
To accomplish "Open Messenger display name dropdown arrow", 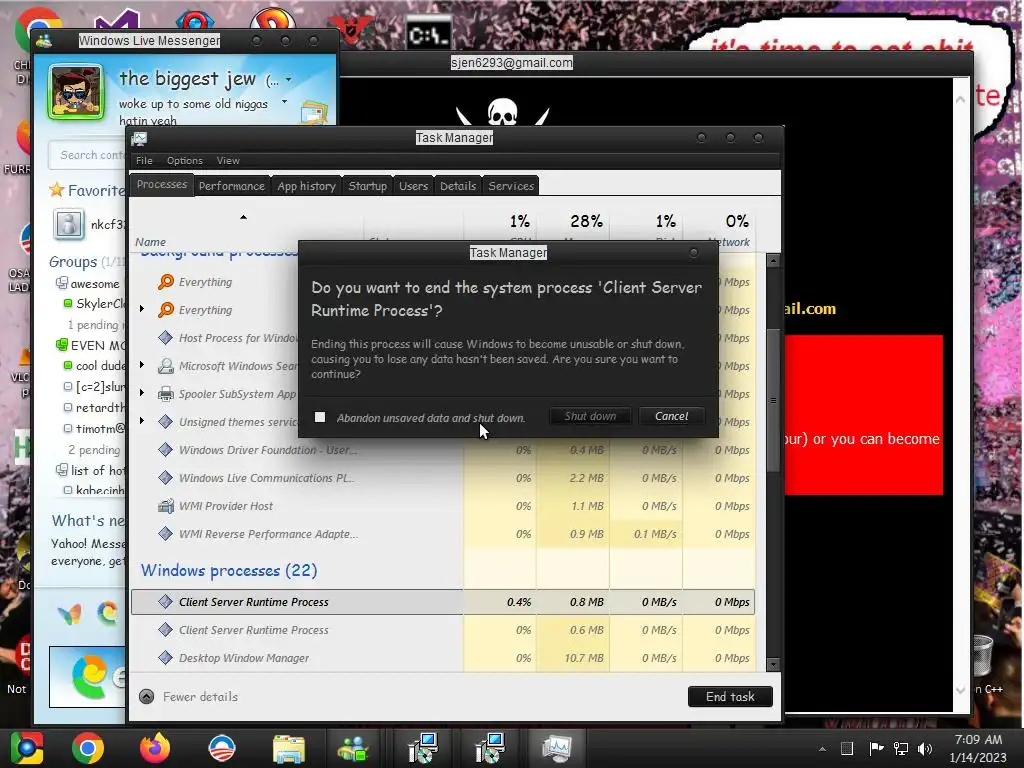I will 288,80.
